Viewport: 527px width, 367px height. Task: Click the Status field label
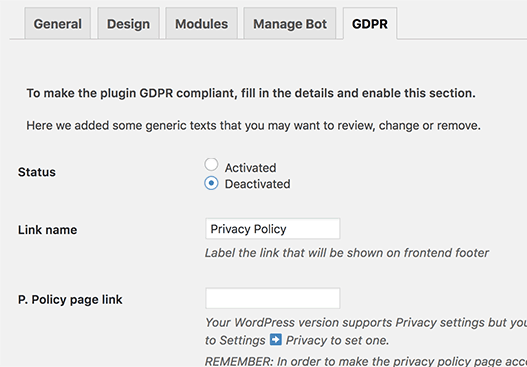click(x=37, y=172)
